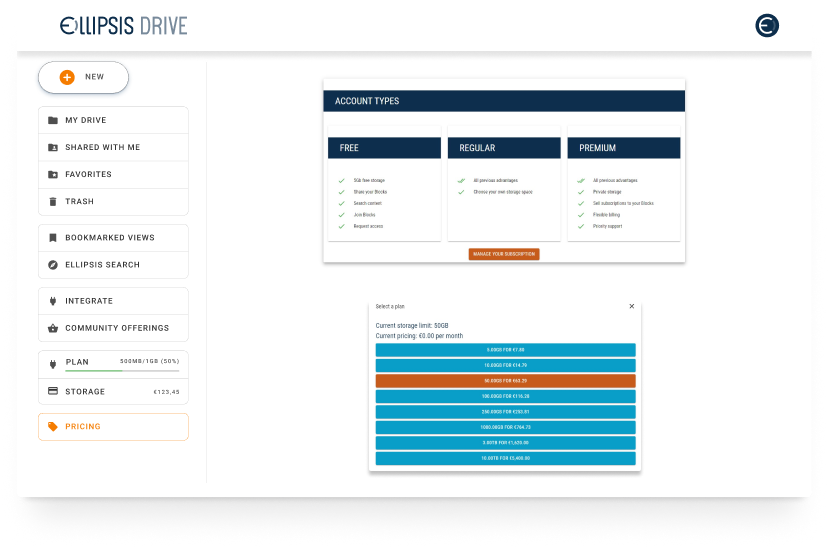The image size is (829, 549).
Task: Open Ellipsis Search in the sidebar
Action: [113, 265]
